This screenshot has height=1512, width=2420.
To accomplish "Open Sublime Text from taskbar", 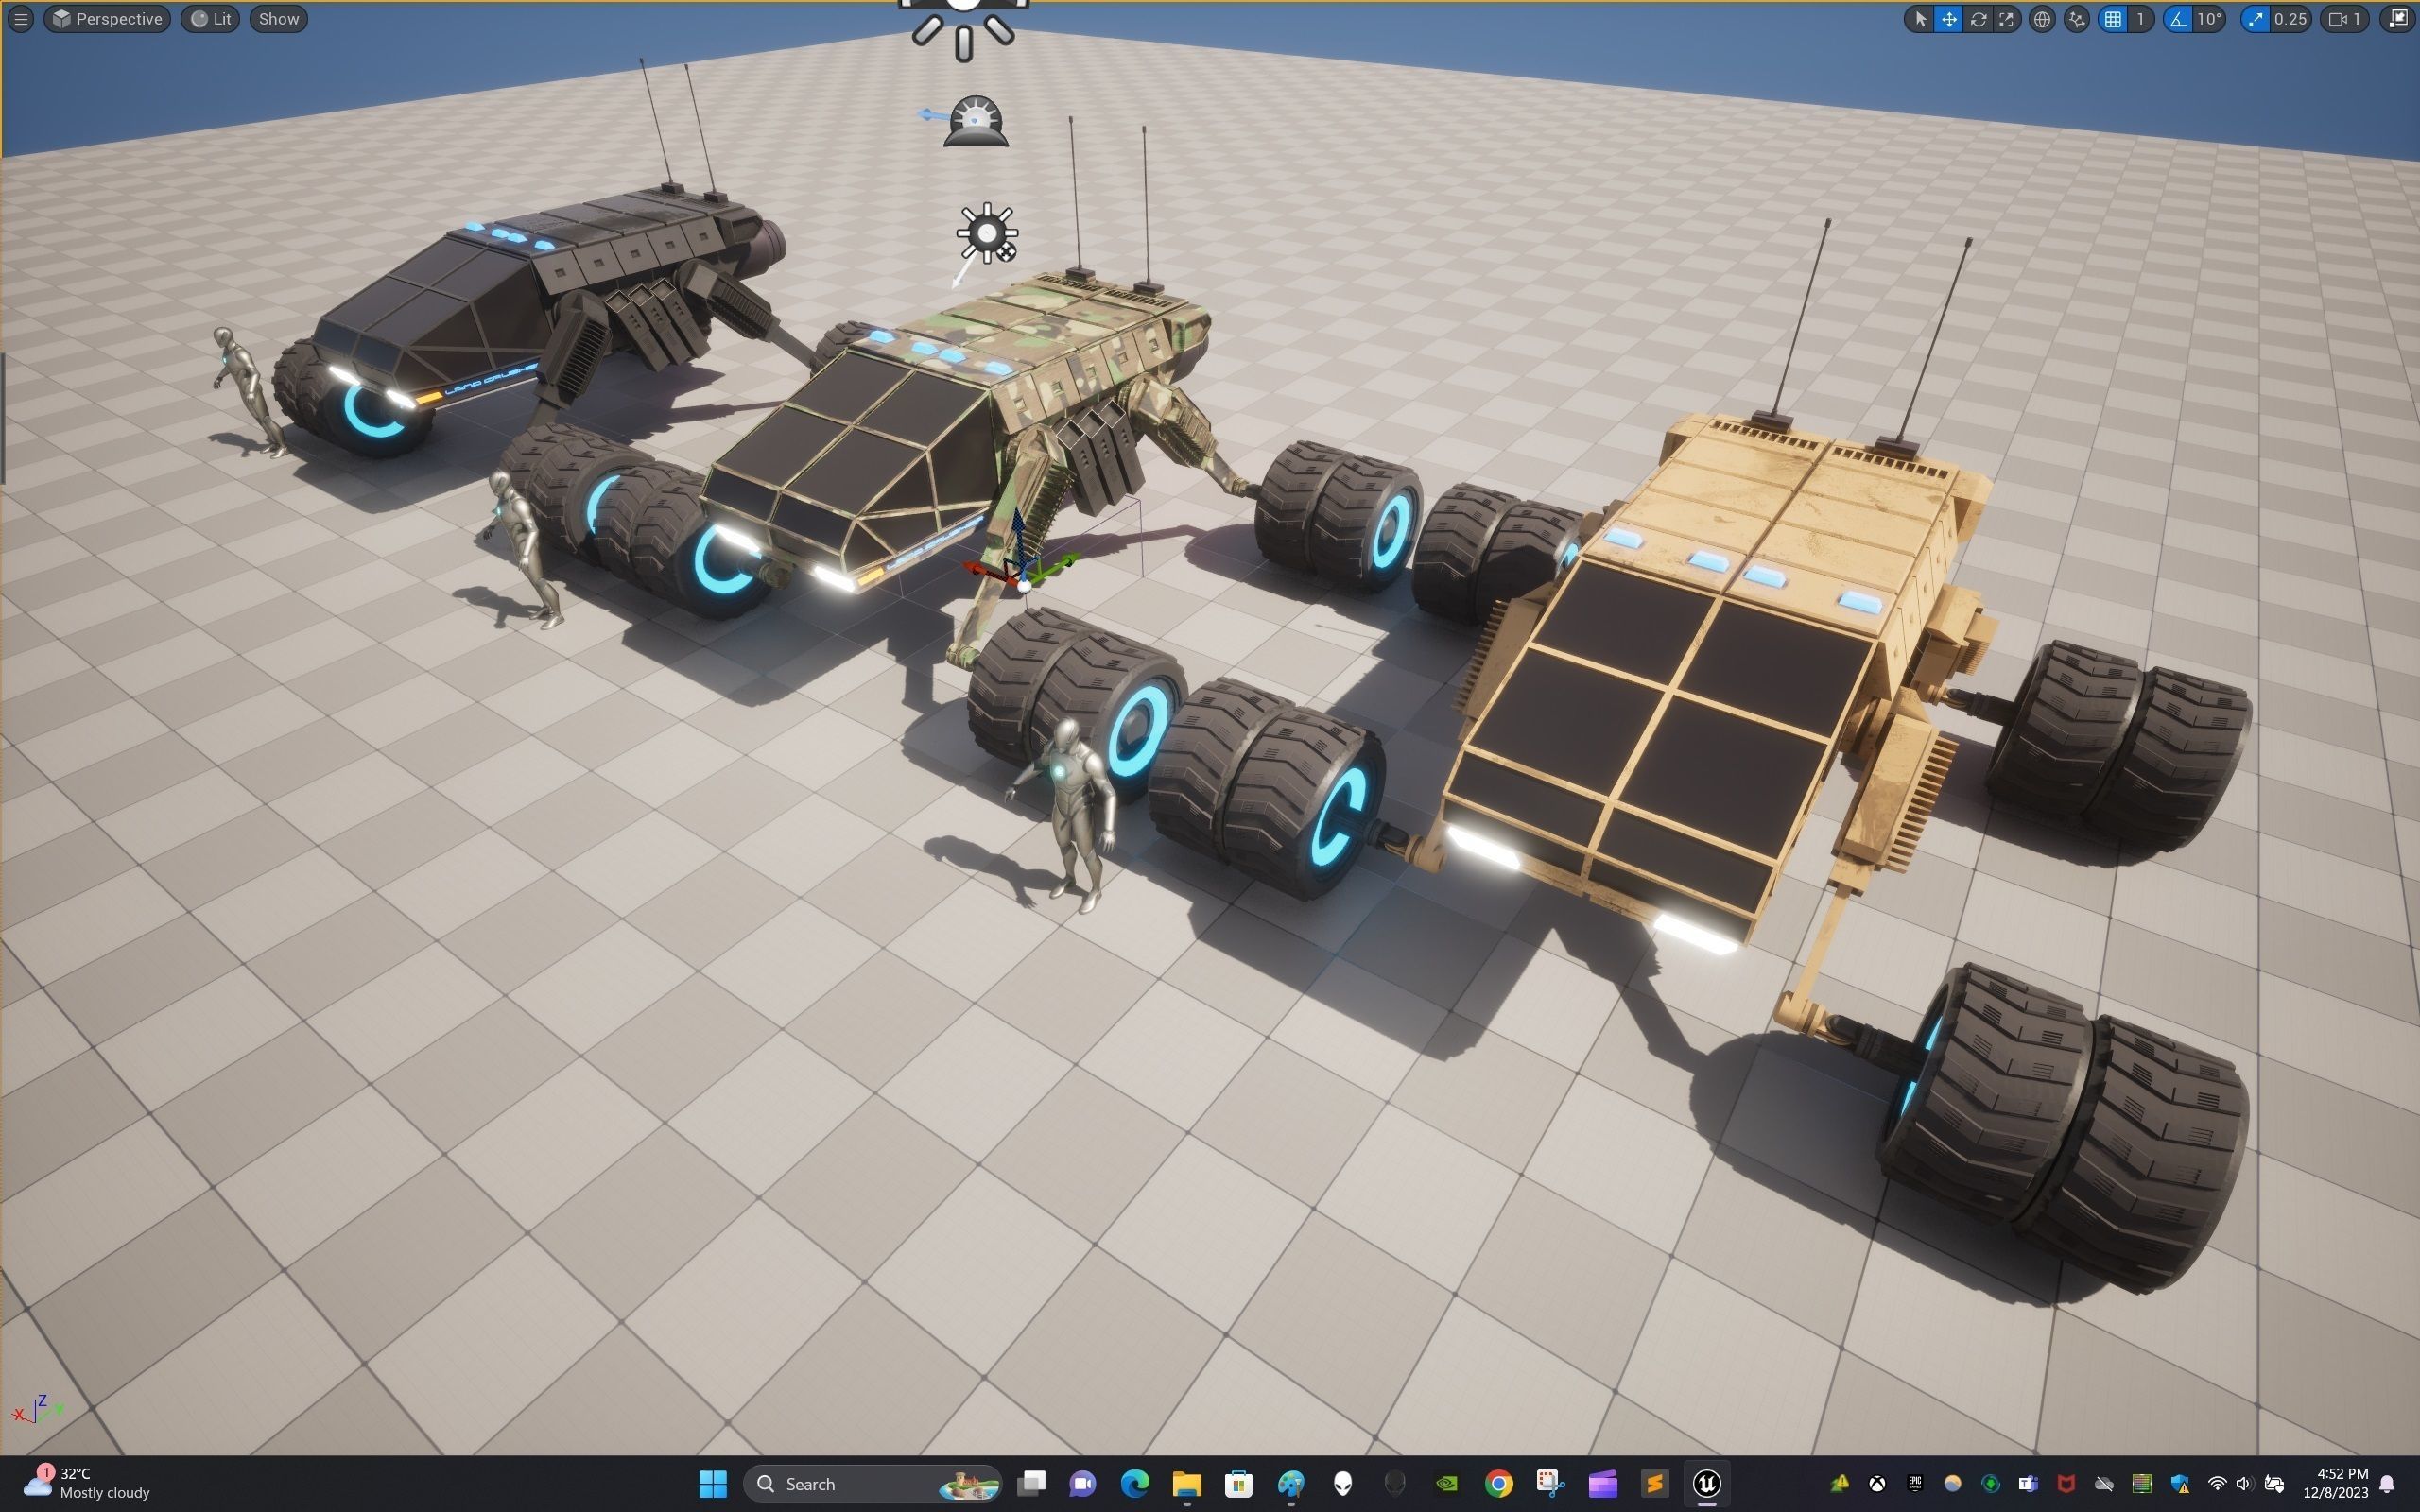I will tap(1655, 1484).
